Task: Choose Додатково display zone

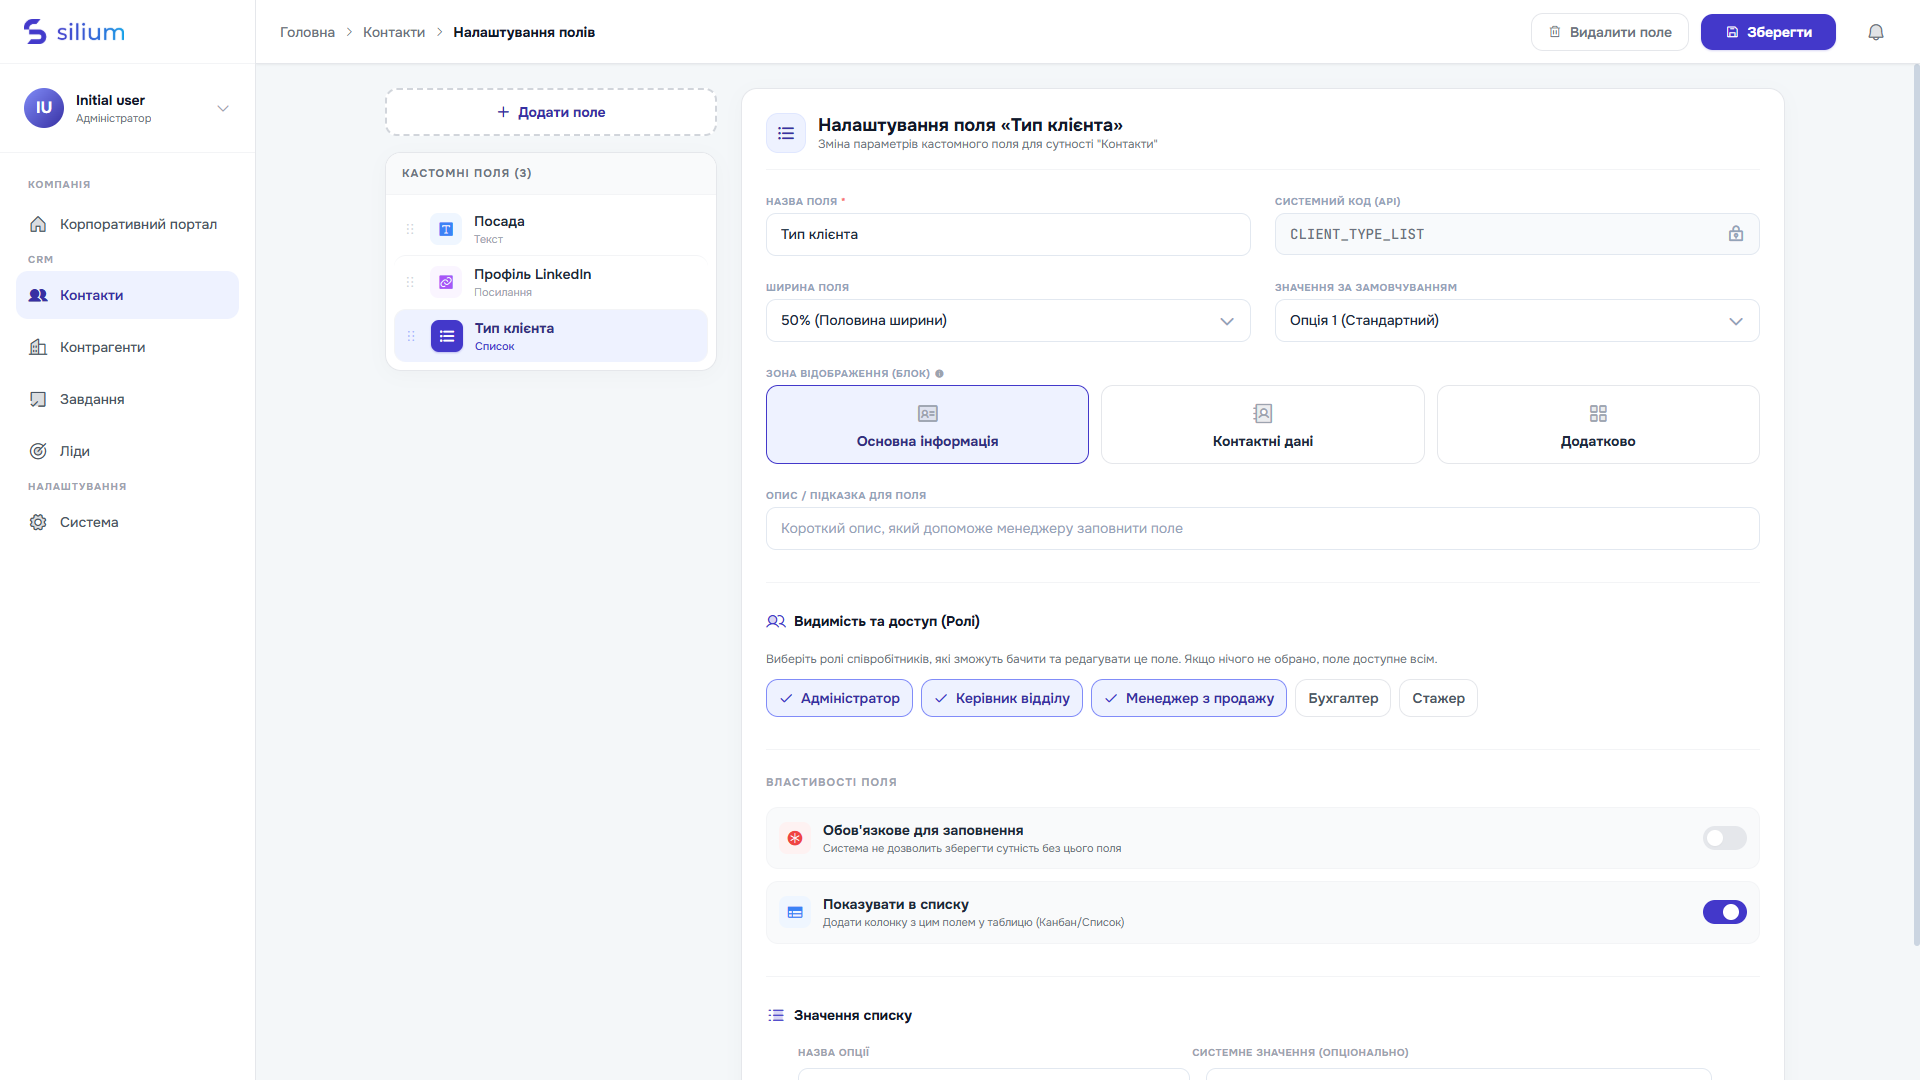Action: [x=1598, y=424]
